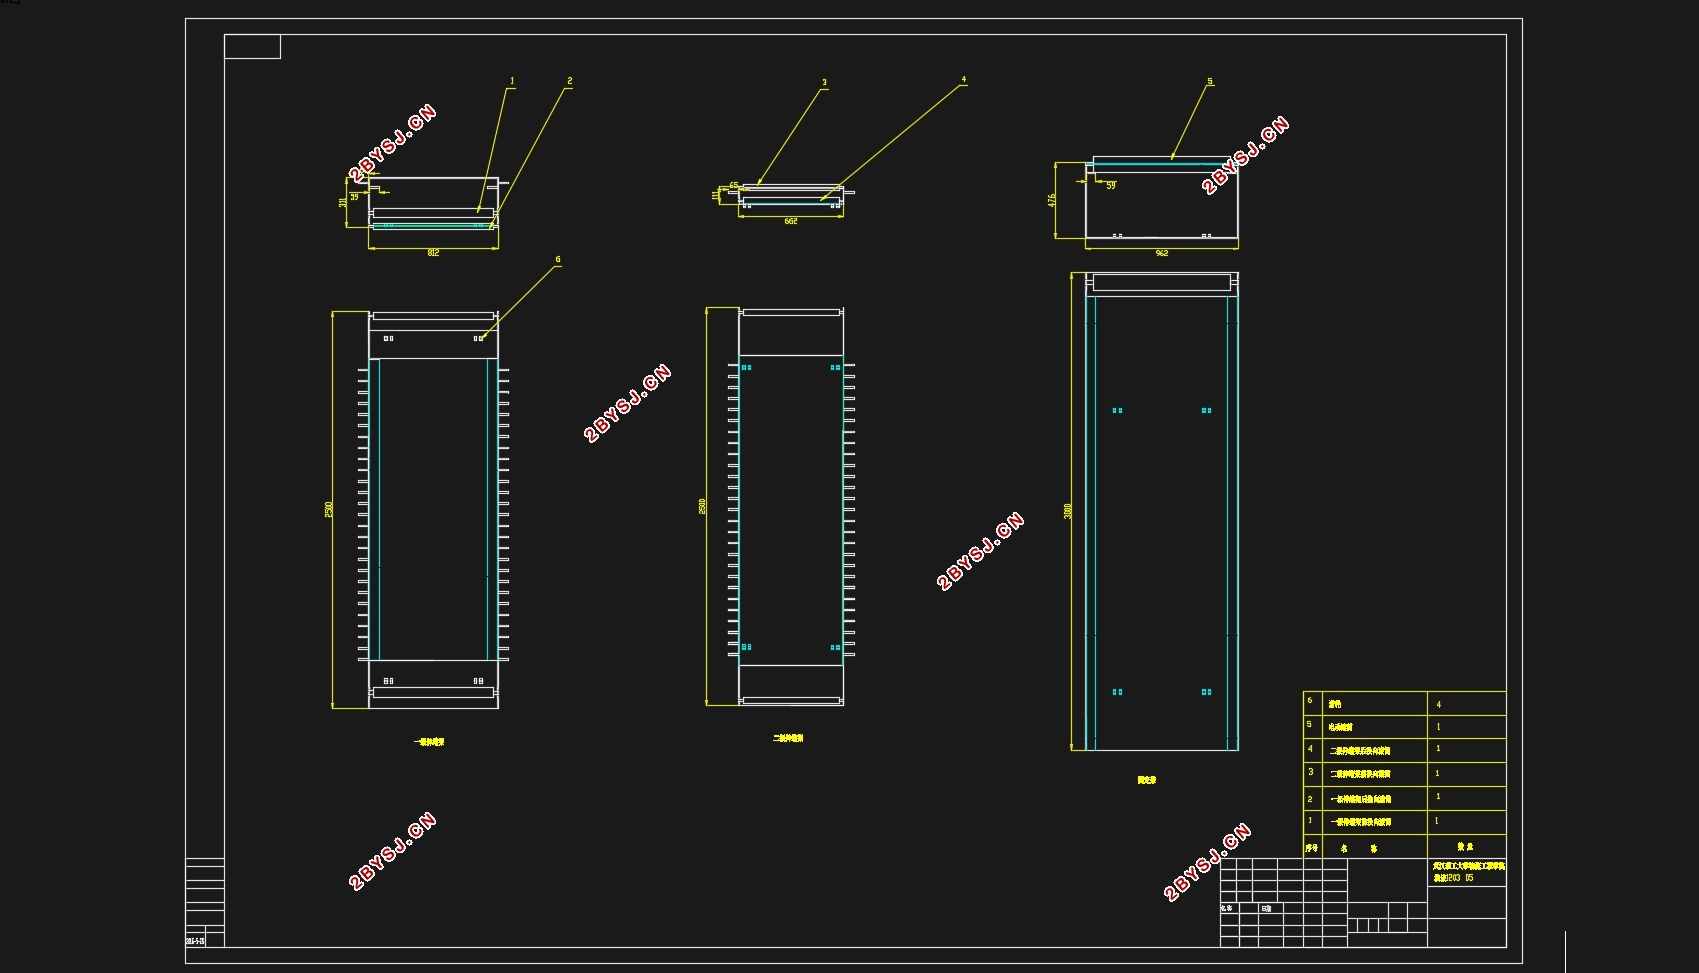Select the row 5 number cell in parts table
Screen dimensions: 1699x973
click(x=1313, y=727)
